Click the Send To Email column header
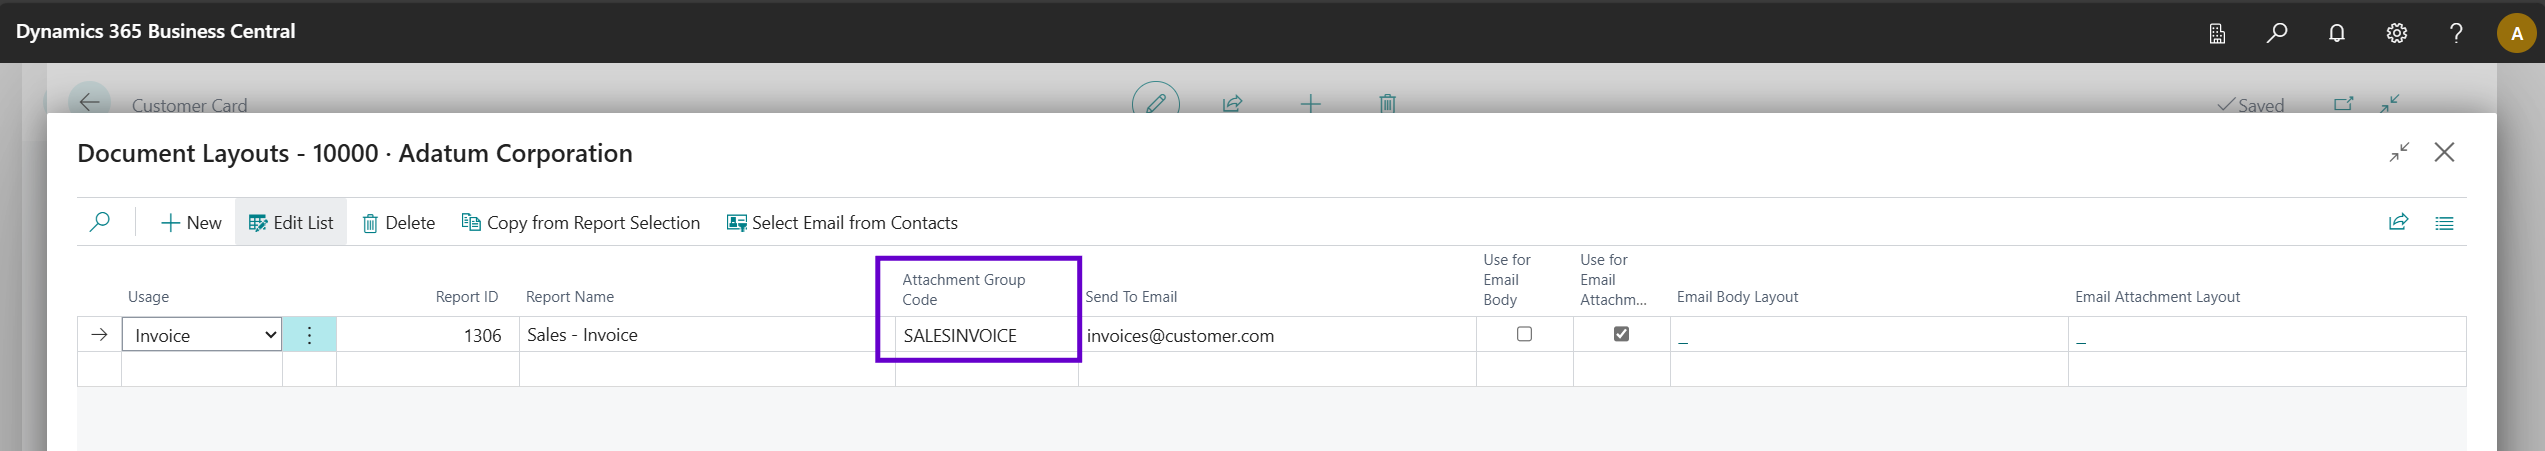 tap(1131, 297)
